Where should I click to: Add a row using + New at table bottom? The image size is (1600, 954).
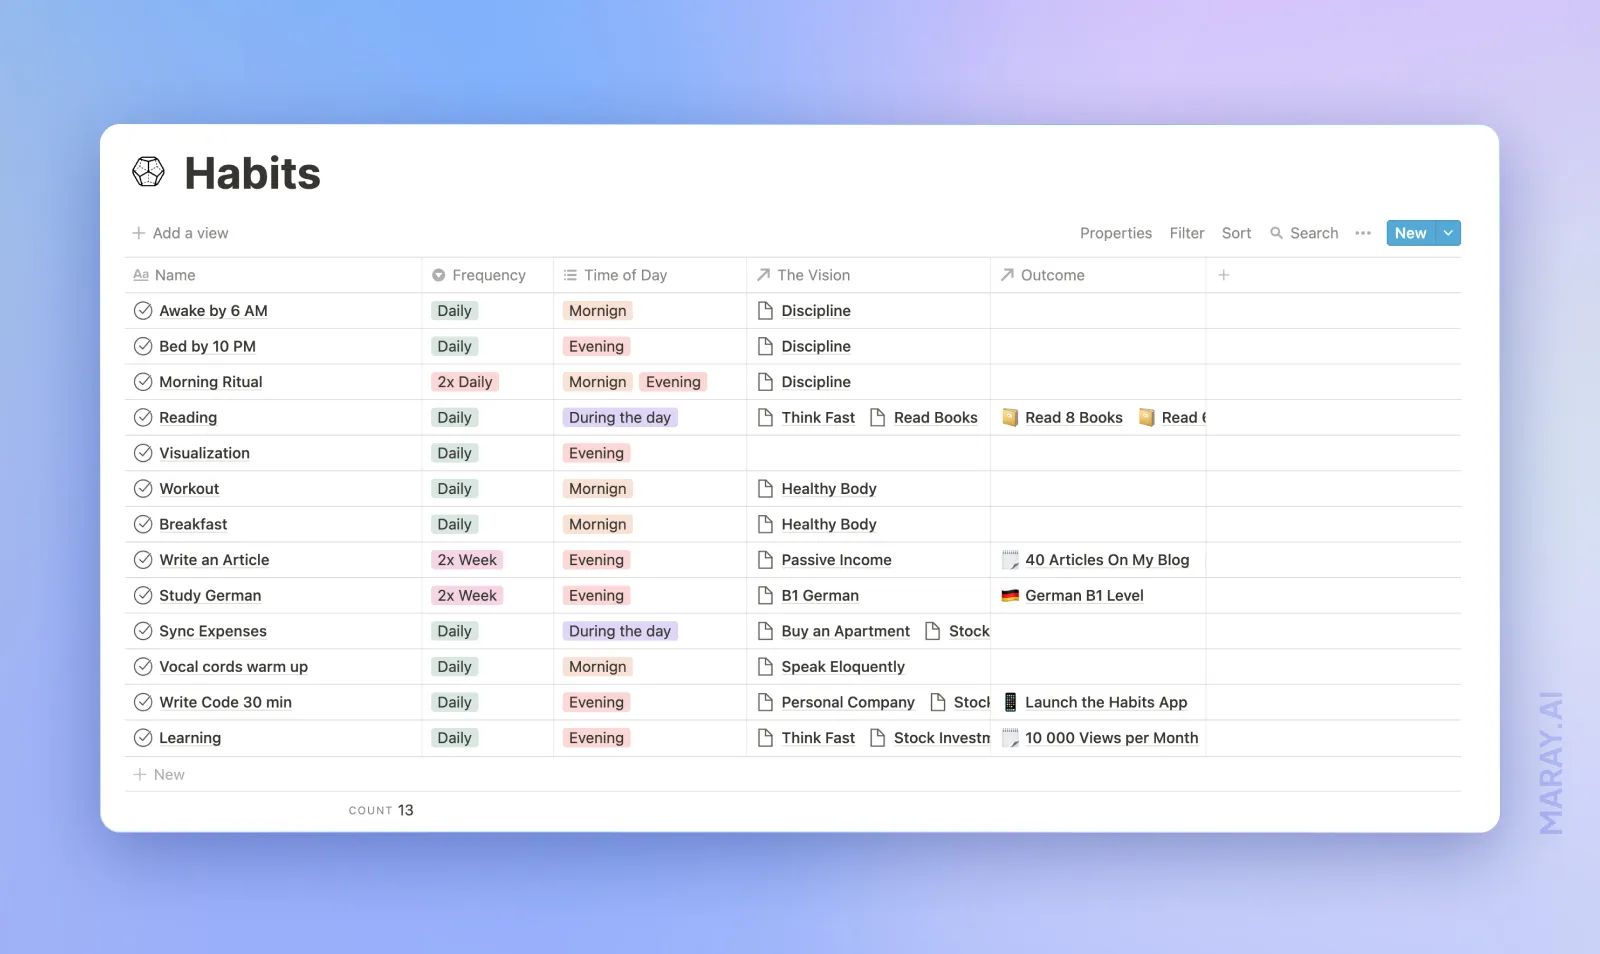(x=159, y=773)
